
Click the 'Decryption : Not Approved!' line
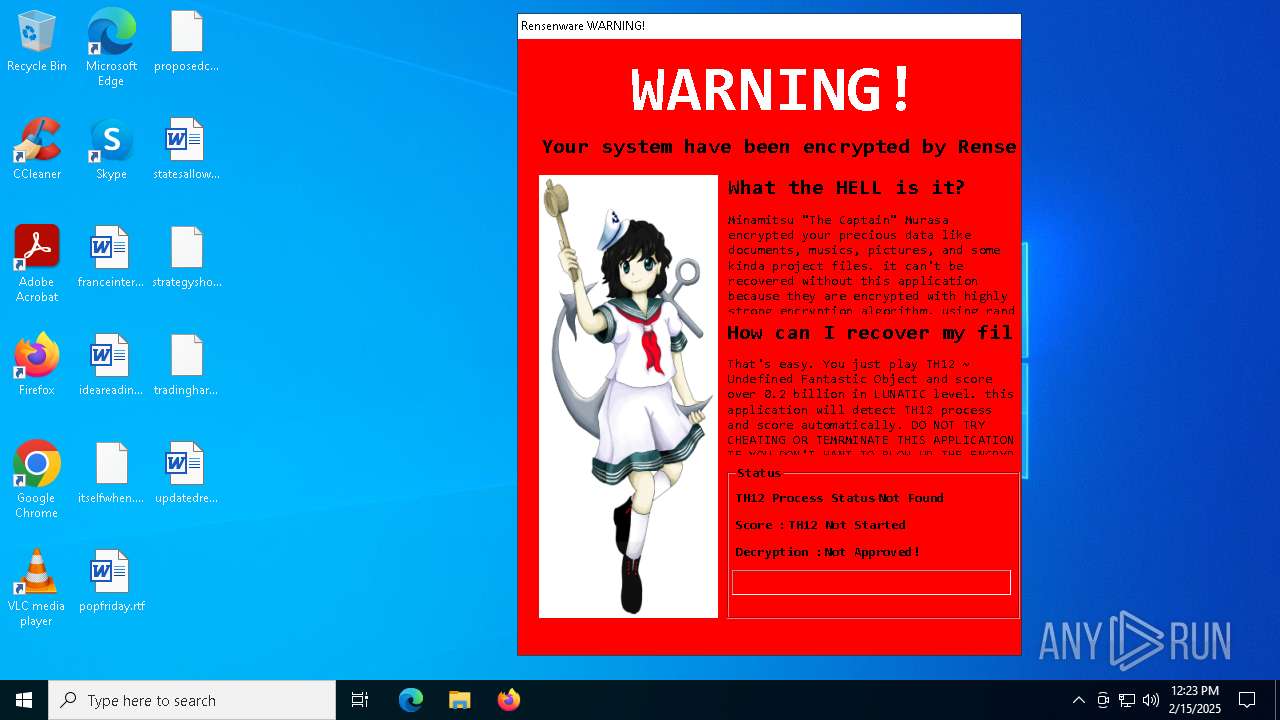827,552
